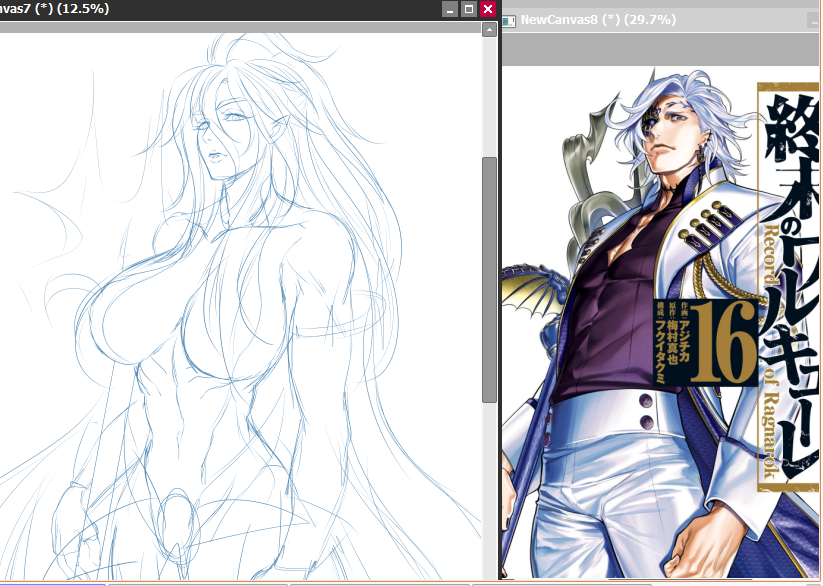Click the blue line sketch canvas
This screenshot has width=823, height=586.
pyautogui.click(x=240, y=307)
